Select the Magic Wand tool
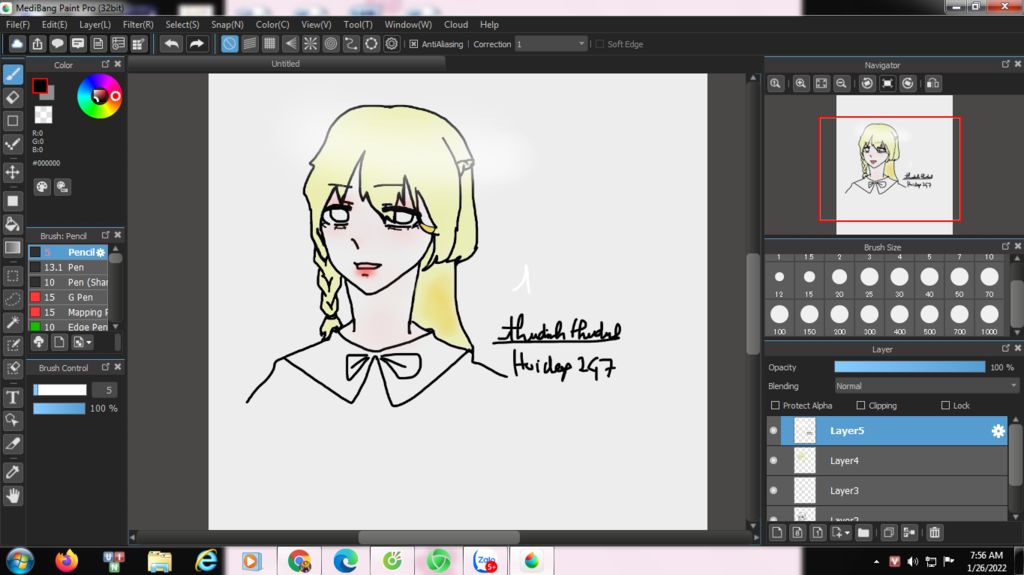 [x=13, y=322]
